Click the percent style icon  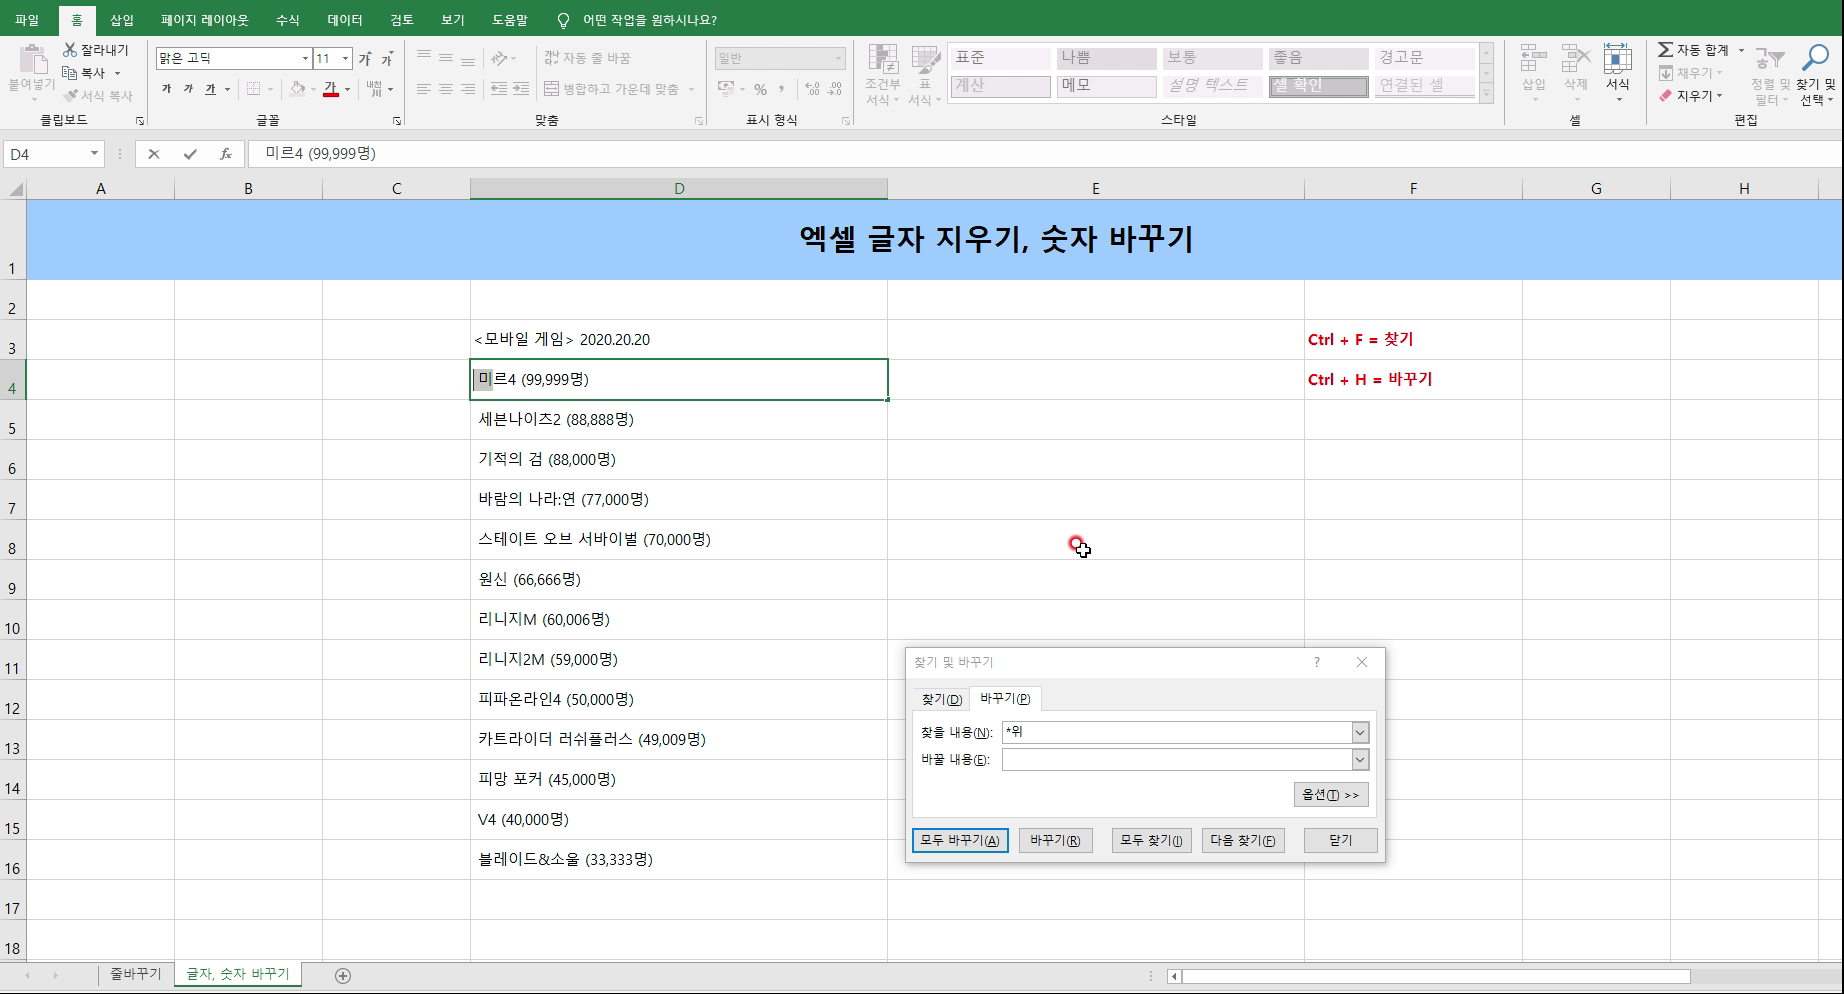click(x=760, y=89)
